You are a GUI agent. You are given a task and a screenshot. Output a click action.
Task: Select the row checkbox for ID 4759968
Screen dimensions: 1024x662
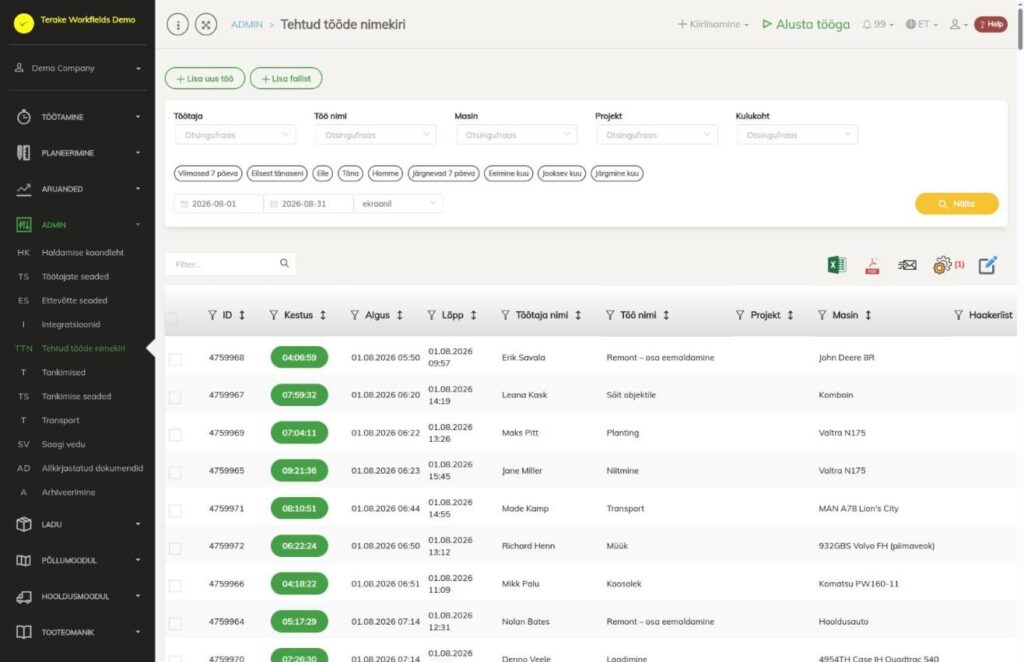point(175,359)
